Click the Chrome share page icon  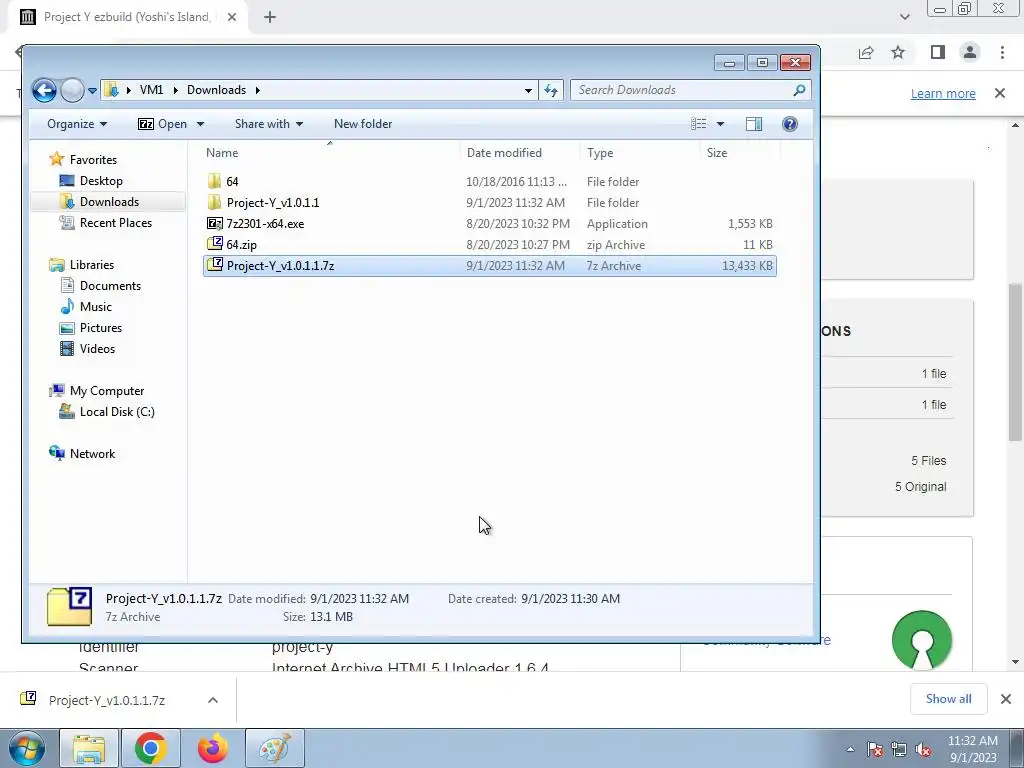866,52
